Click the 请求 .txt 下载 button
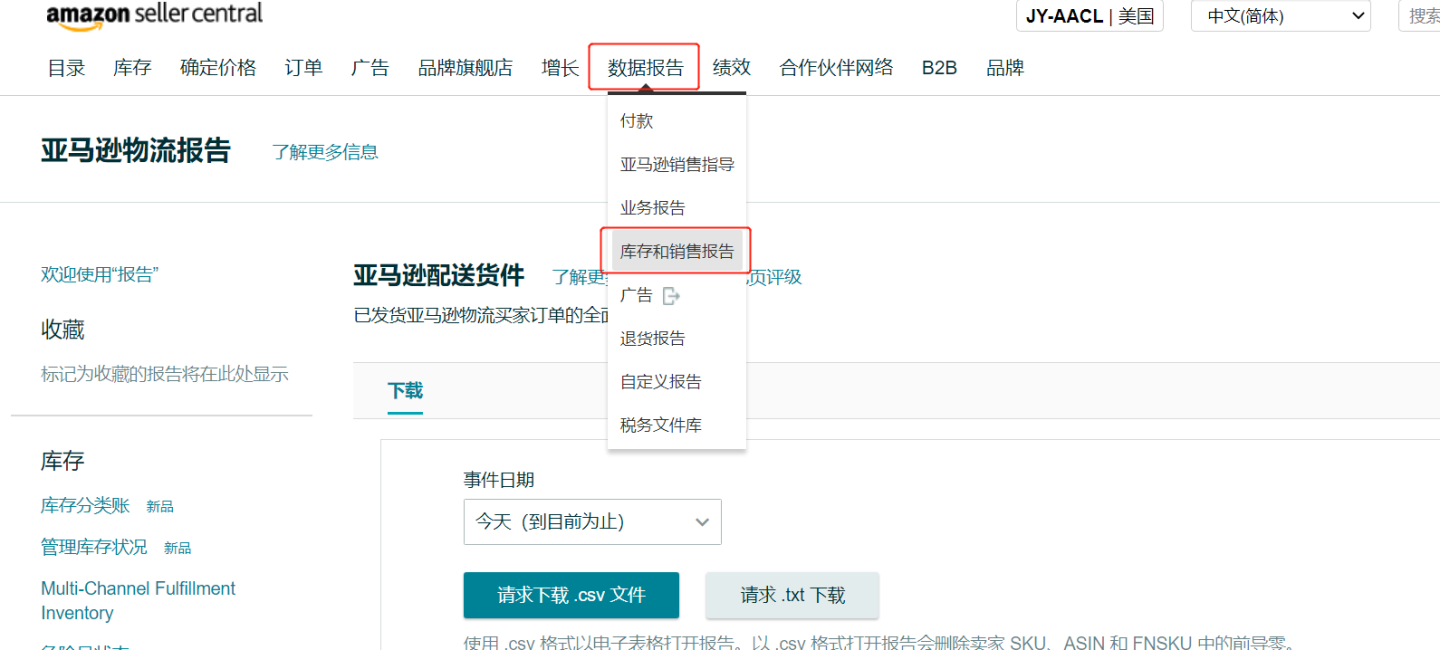This screenshot has width=1440, height=650. click(x=792, y=595)
